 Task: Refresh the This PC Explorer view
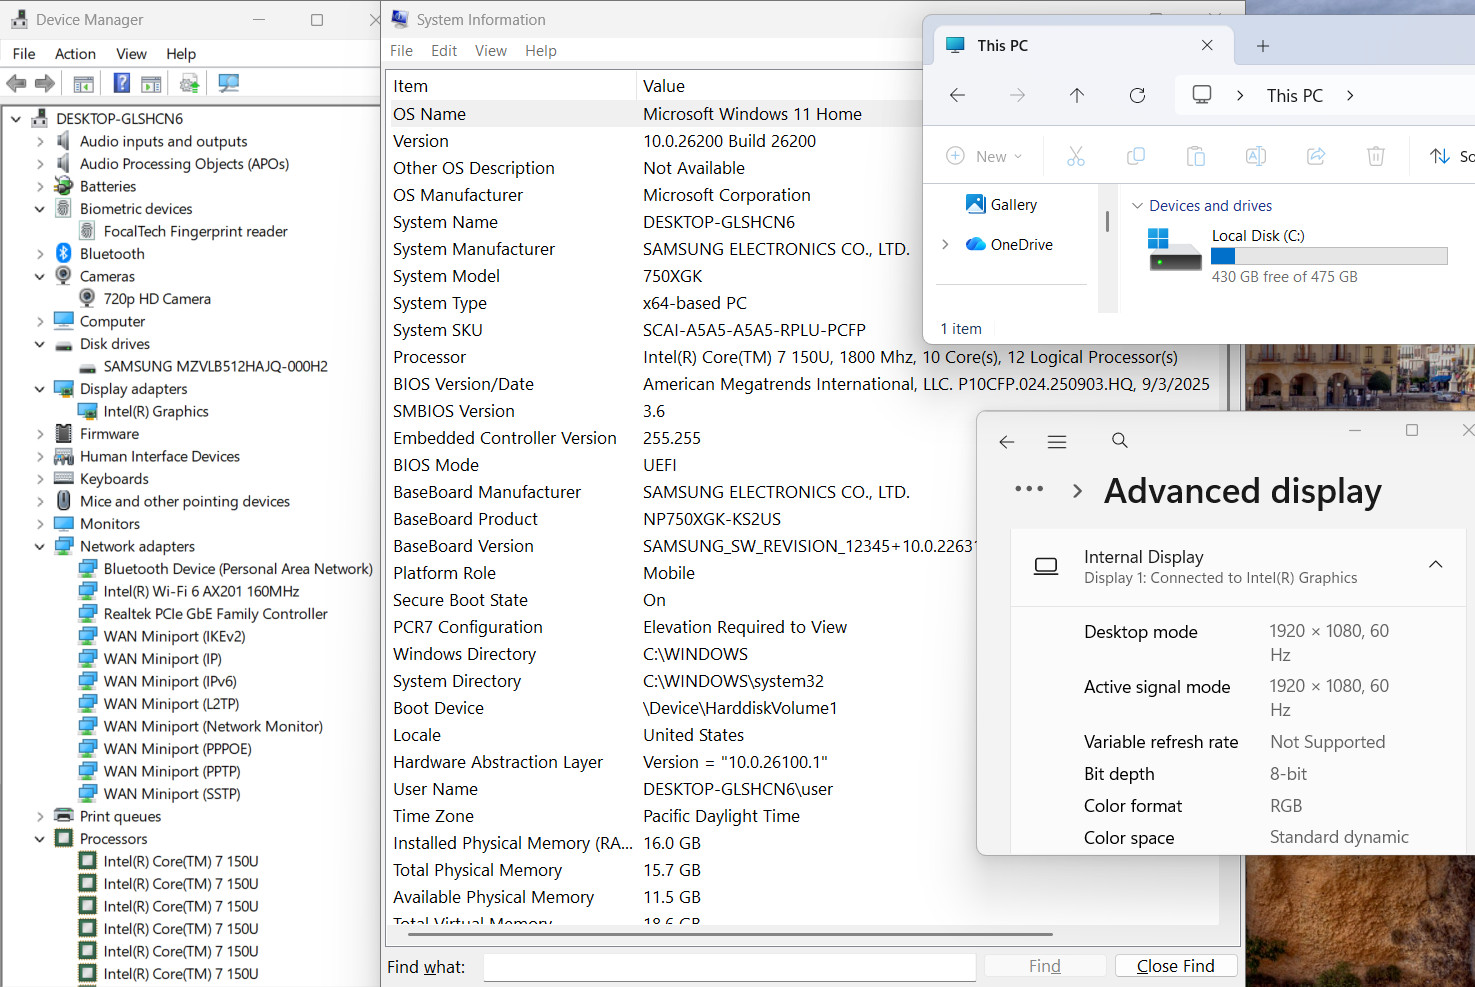point(1137,95)
